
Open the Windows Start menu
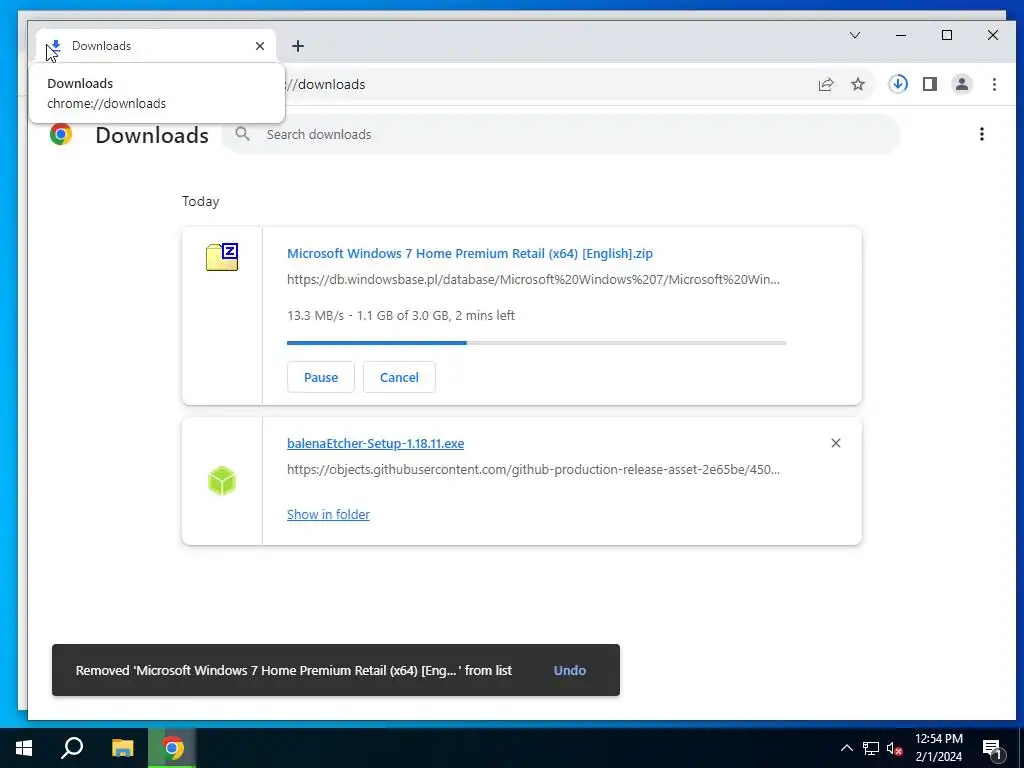[x=24, y=748]
